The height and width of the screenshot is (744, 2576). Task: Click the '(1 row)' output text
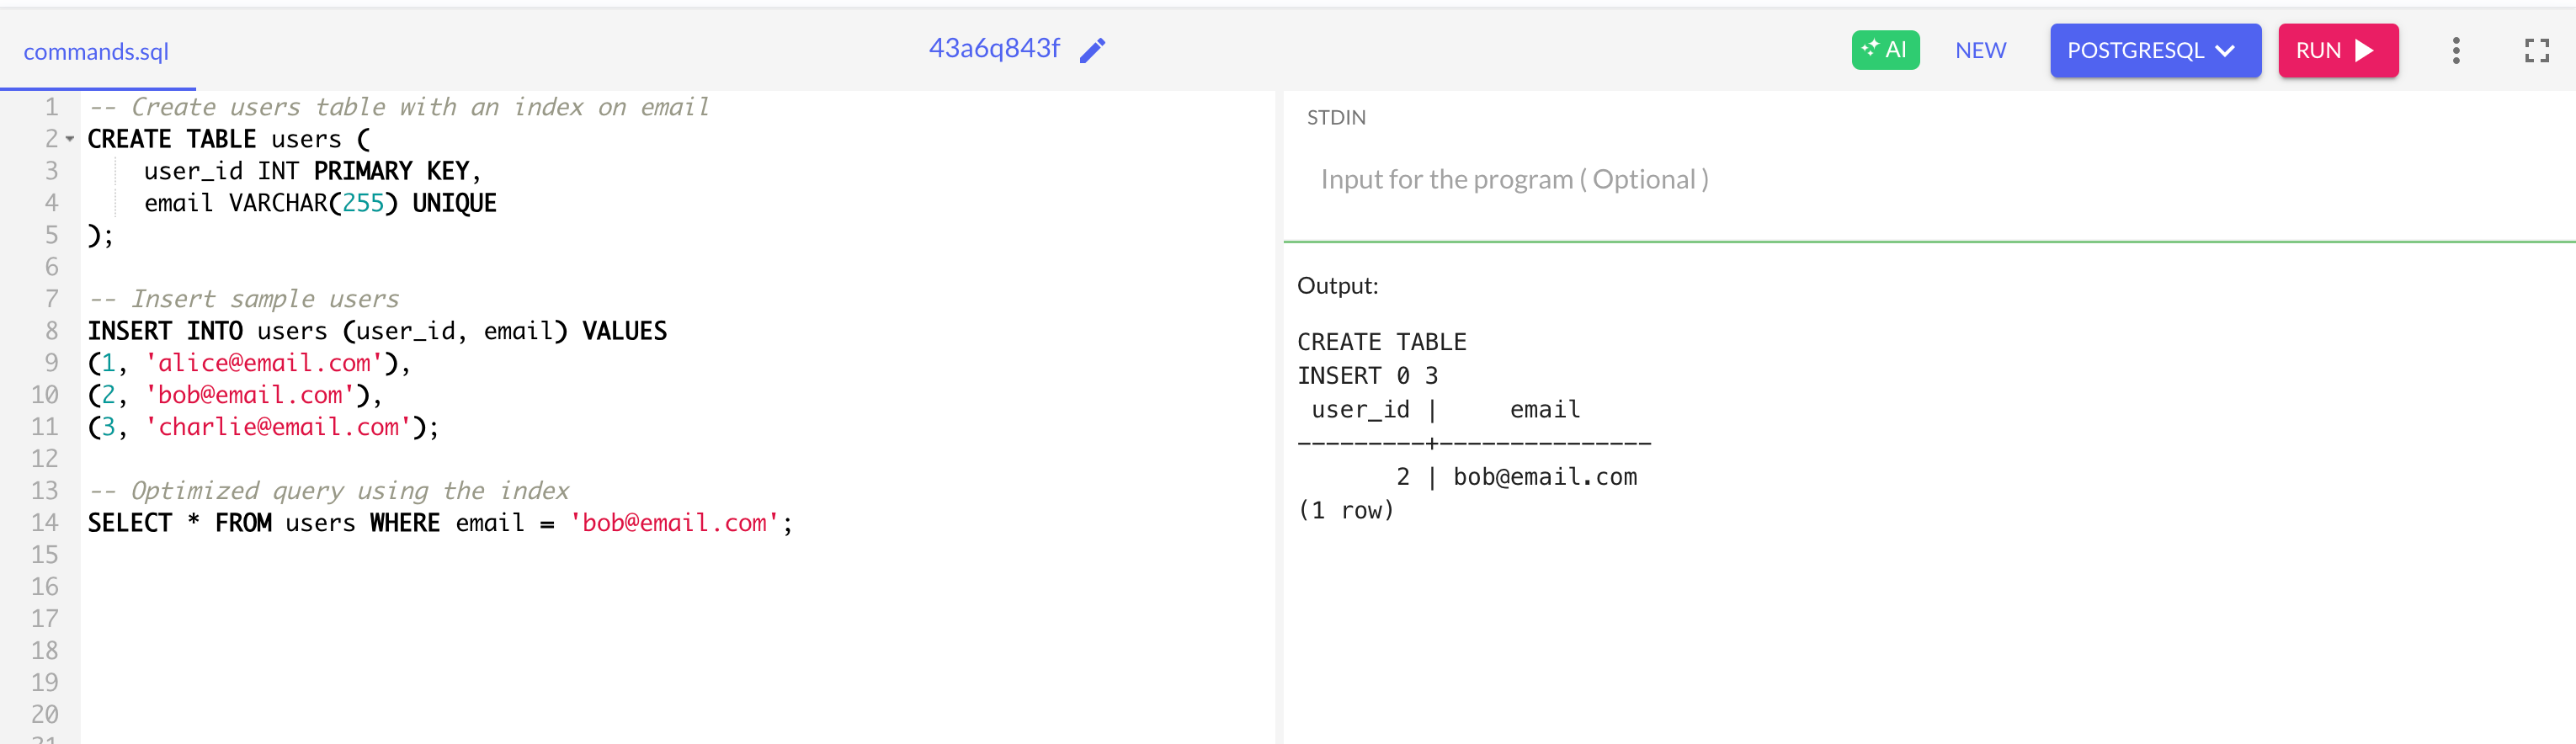(1345, 511)
